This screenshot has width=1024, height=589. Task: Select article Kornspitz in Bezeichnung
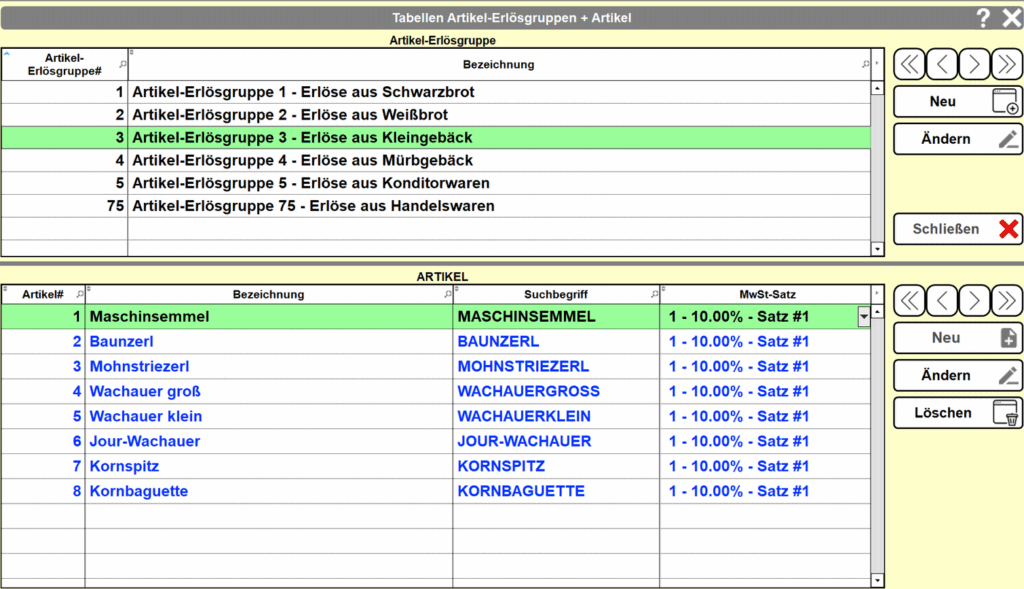click(x=268, y=466)
